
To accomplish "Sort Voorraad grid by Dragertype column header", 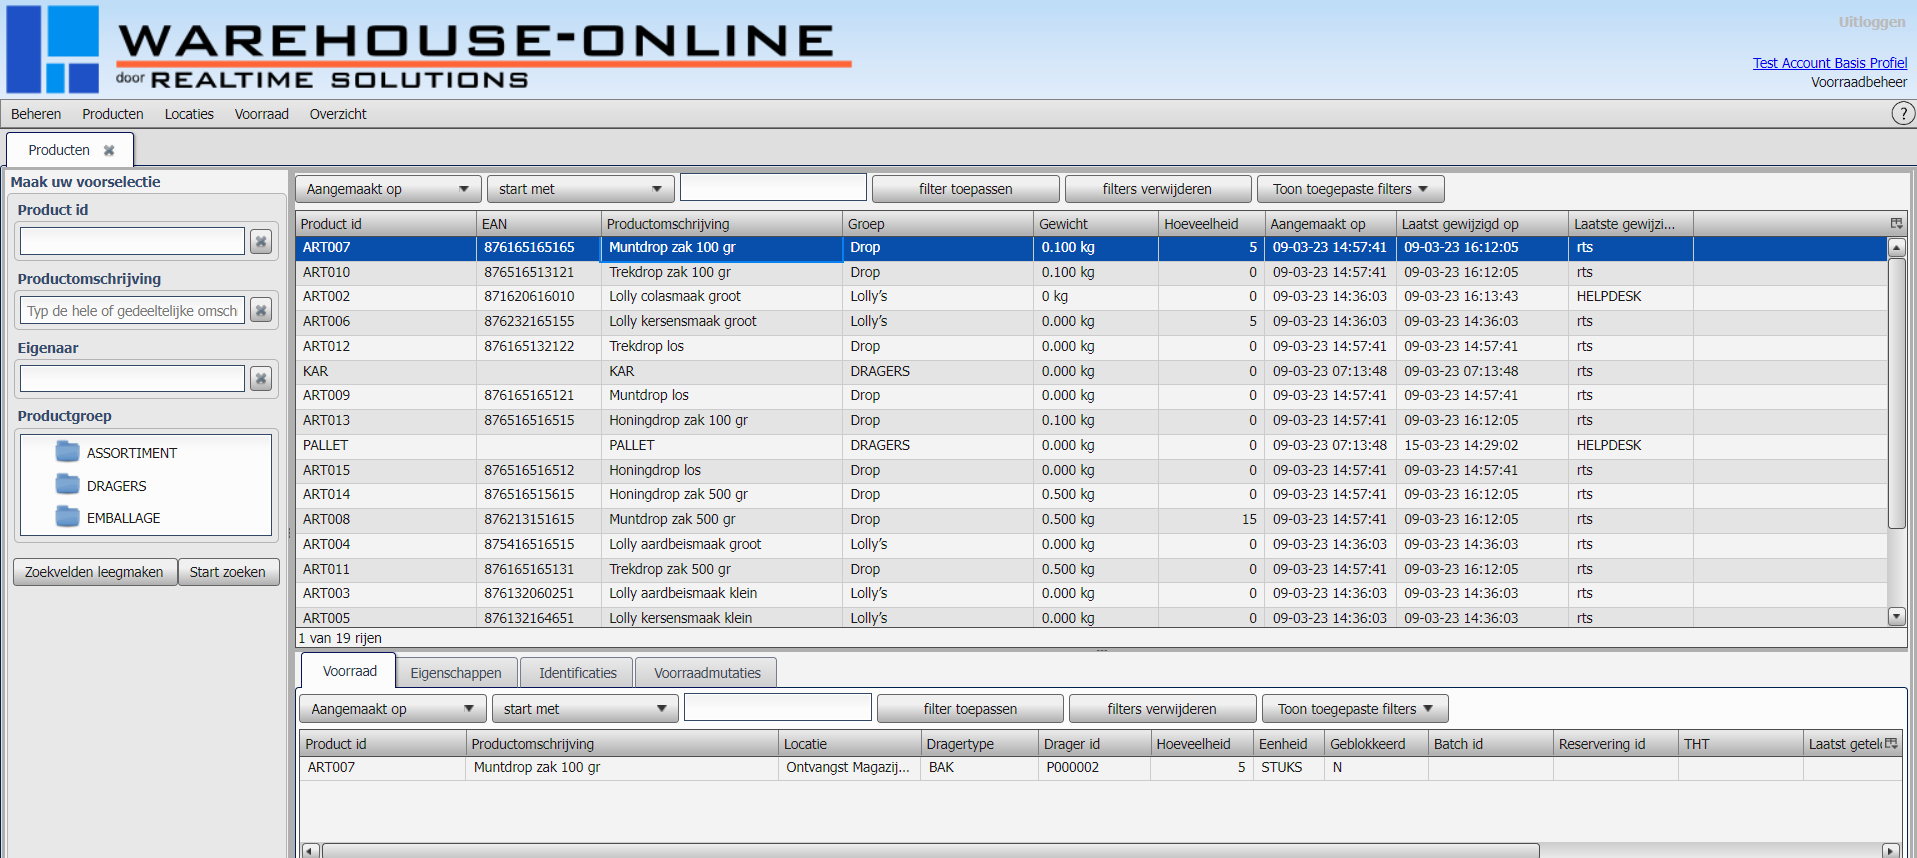I will pos(979,744).
